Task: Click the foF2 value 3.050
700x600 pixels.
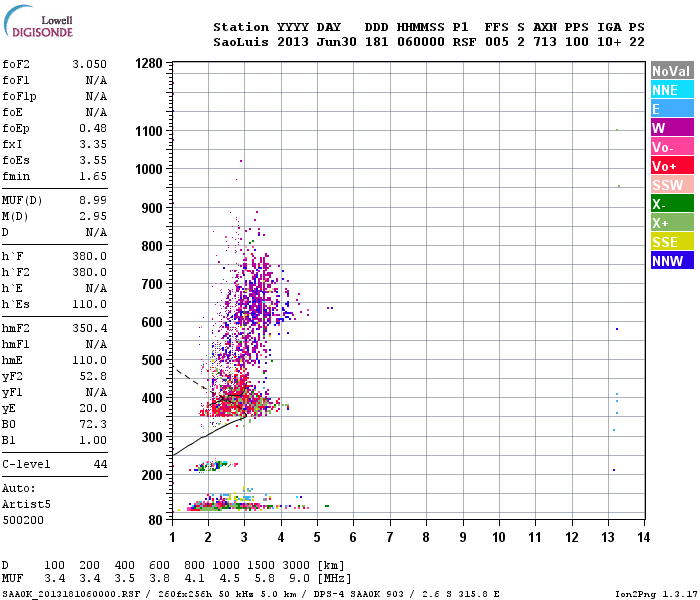Action: pyautogui.click(x=89, y=64)
